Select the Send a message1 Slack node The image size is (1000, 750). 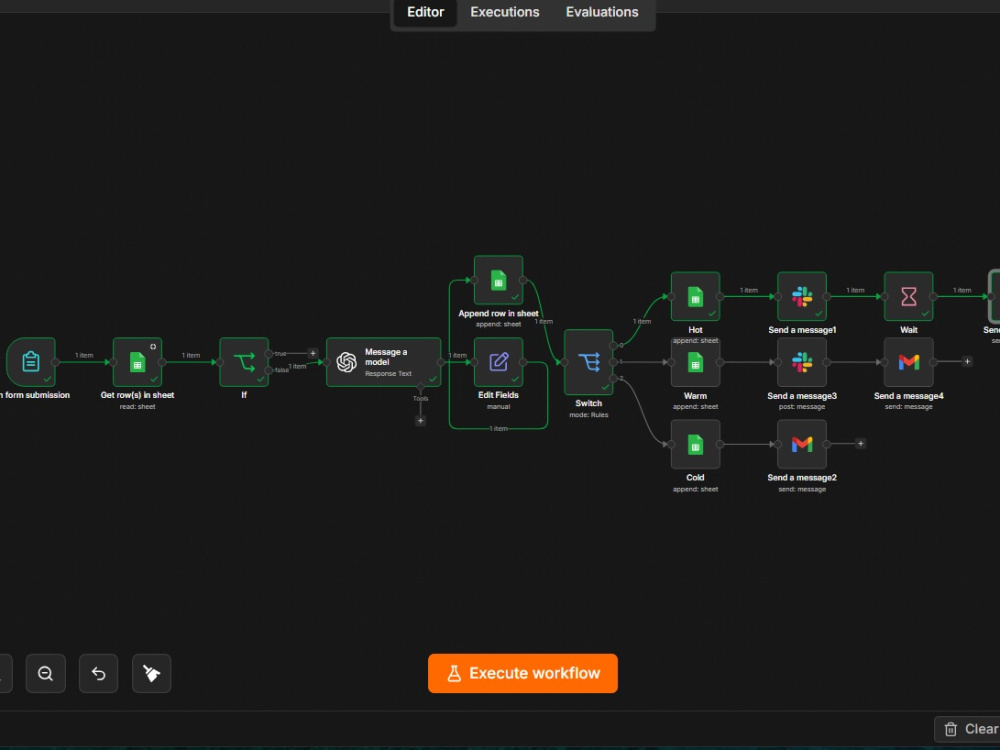click(802, 297)
